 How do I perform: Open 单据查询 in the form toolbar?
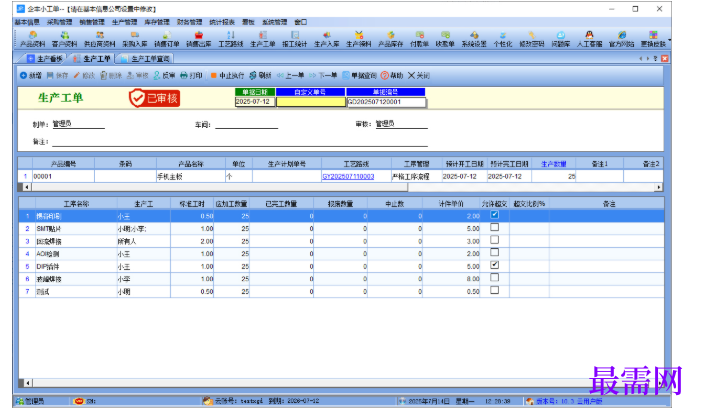(x=359, y=76)
